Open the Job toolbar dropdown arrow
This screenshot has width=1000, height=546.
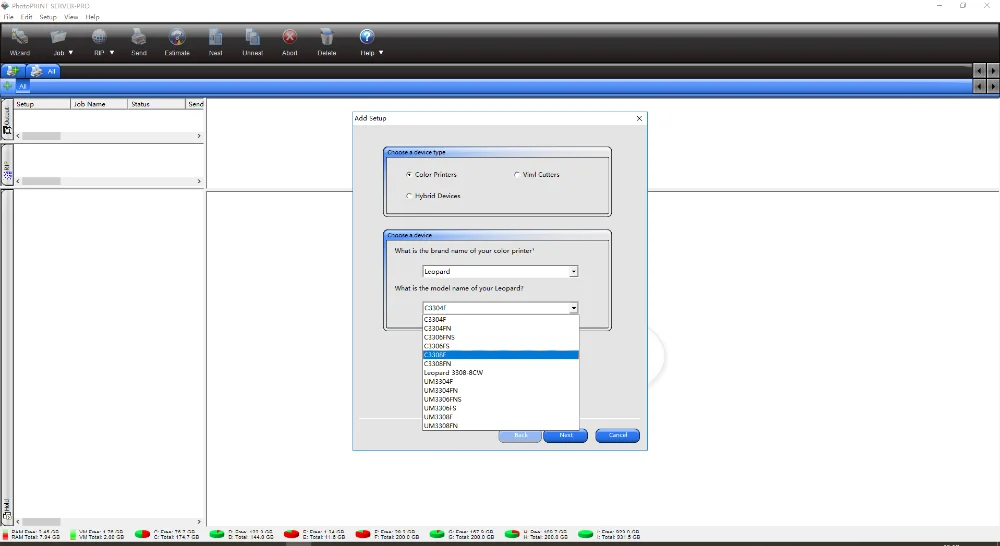pos(71,53)
